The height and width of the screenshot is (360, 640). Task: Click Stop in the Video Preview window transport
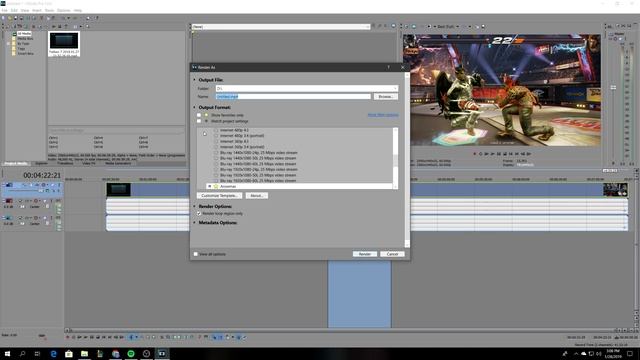coord(505,154)
